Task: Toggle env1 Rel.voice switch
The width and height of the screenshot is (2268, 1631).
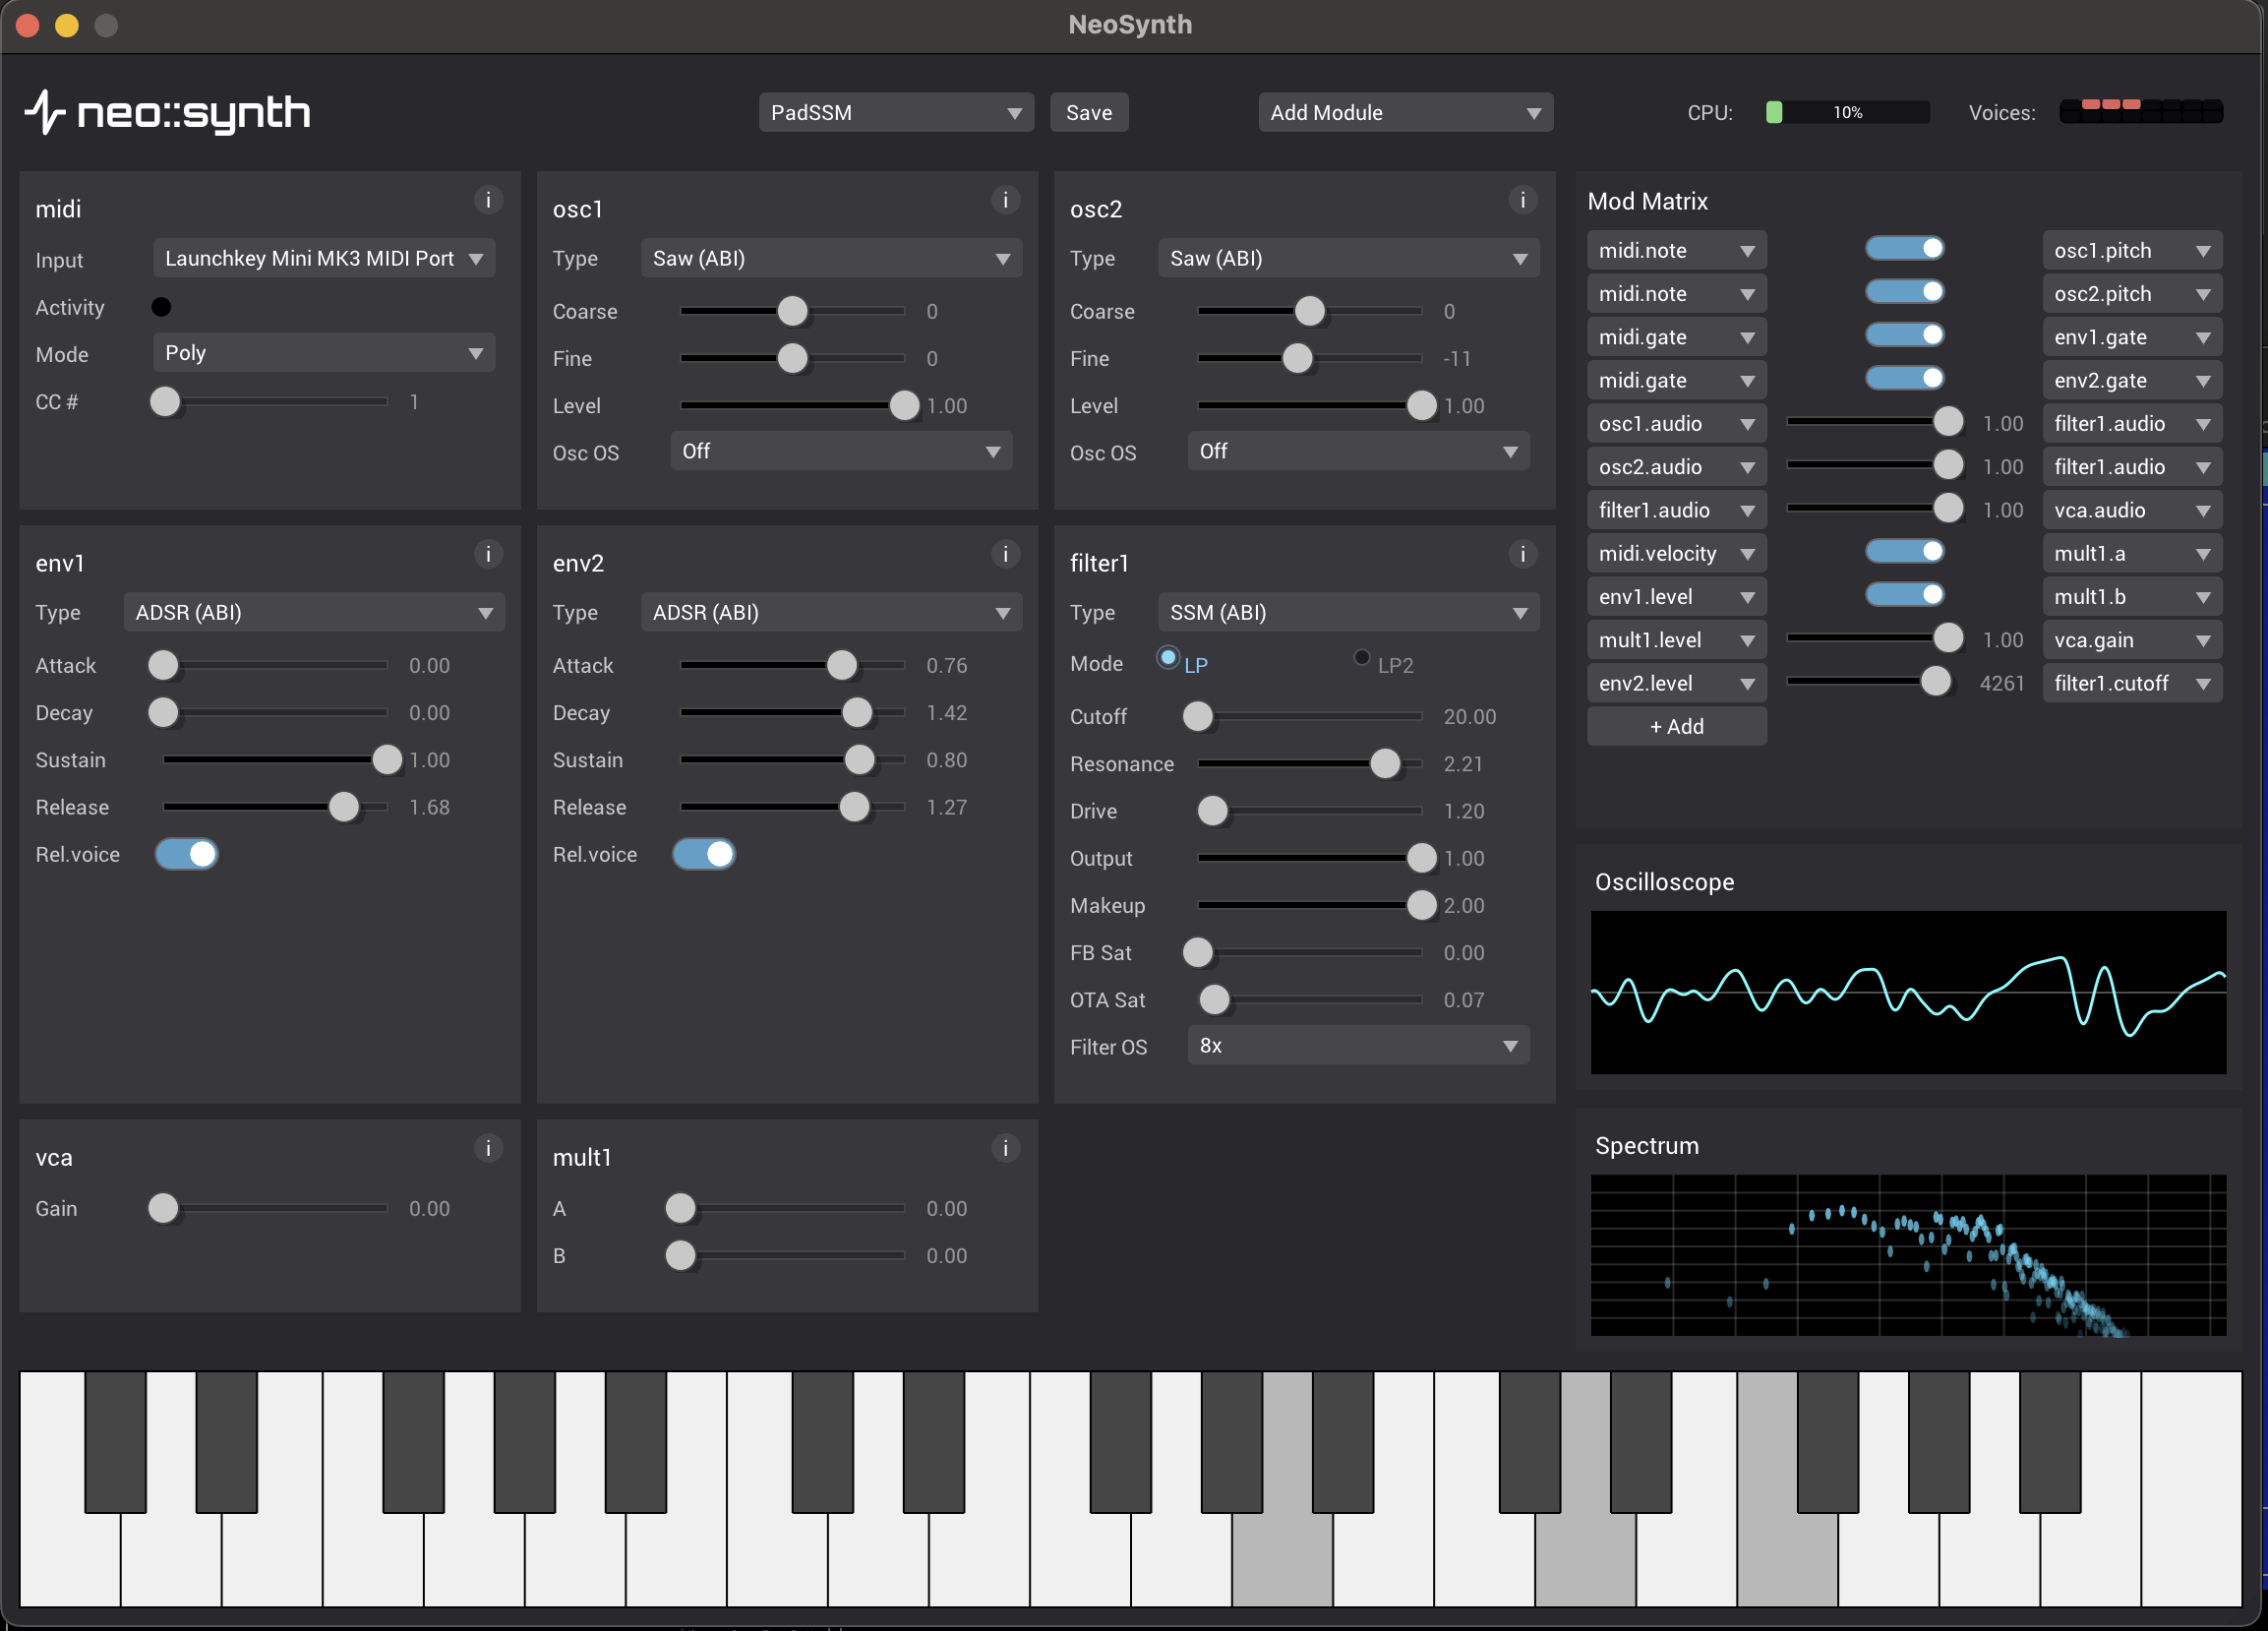Action: (187, 854)
